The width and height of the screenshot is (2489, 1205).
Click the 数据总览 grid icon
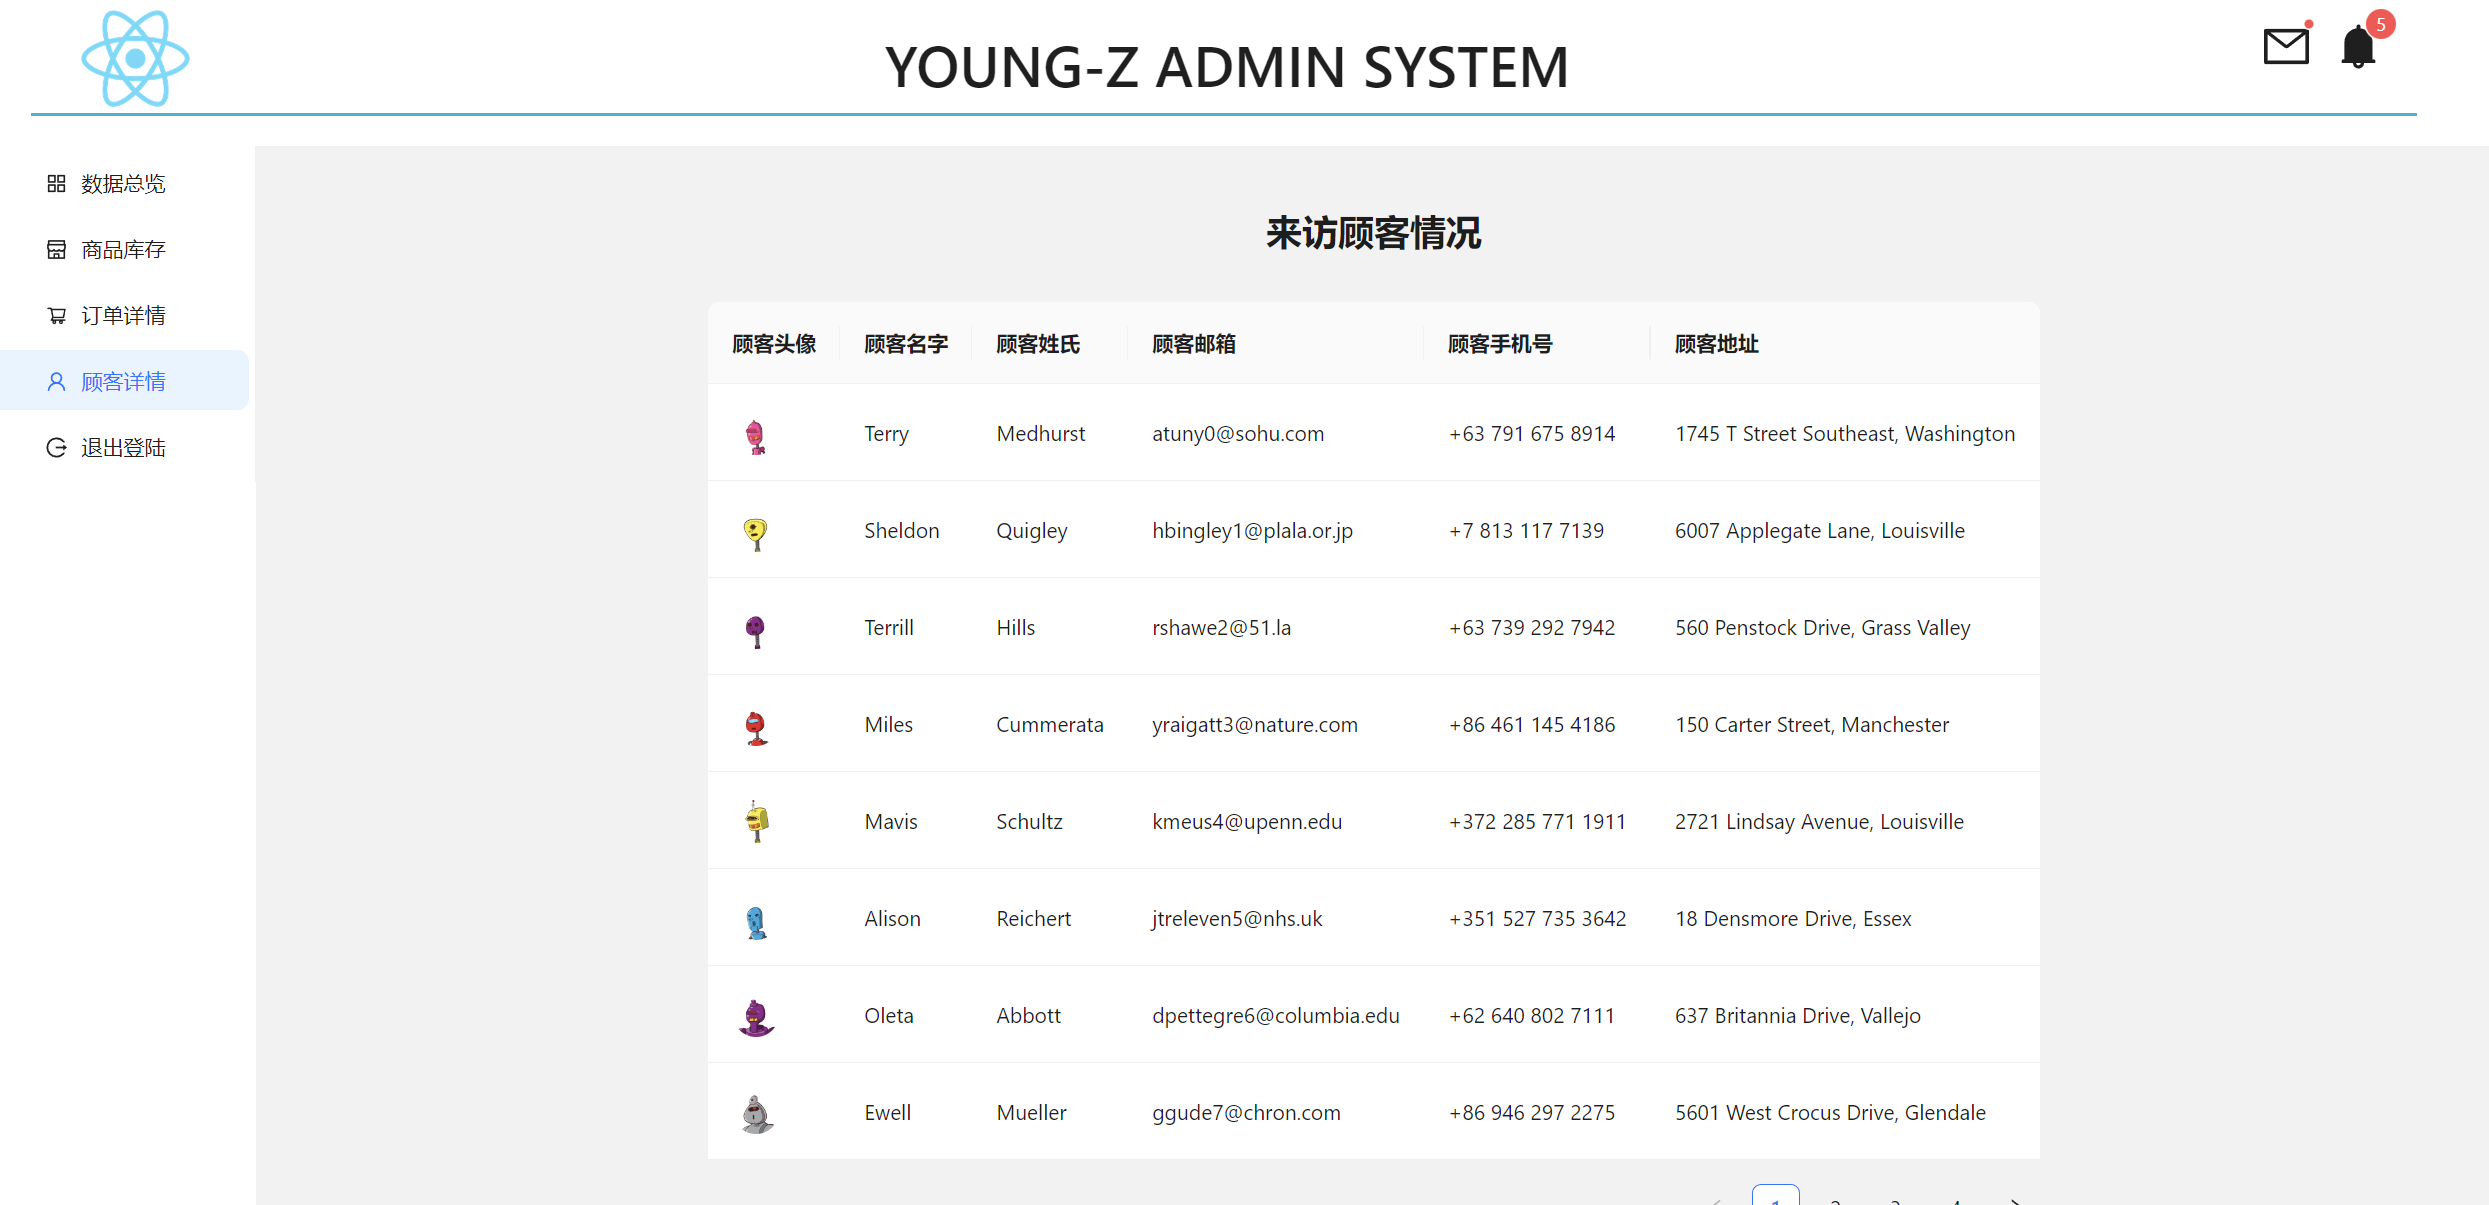coord(56,184)
